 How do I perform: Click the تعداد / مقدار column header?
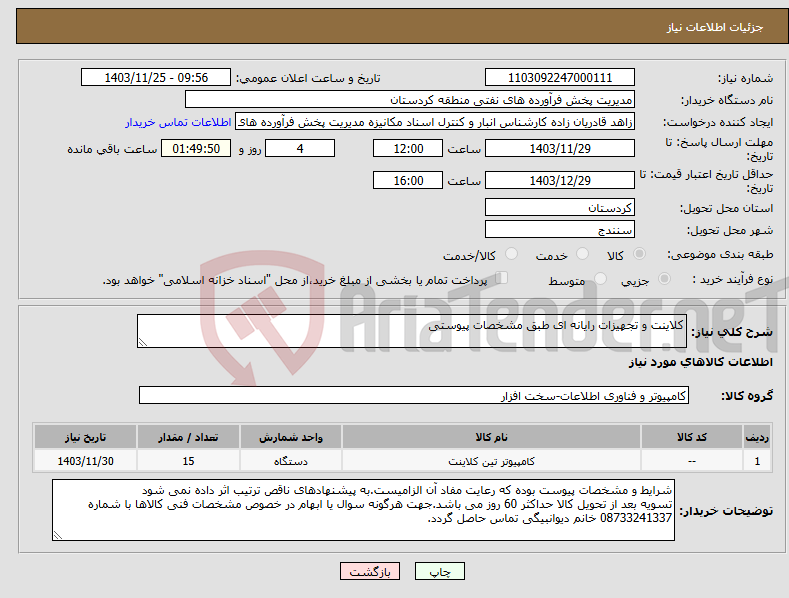pos(188,437)
